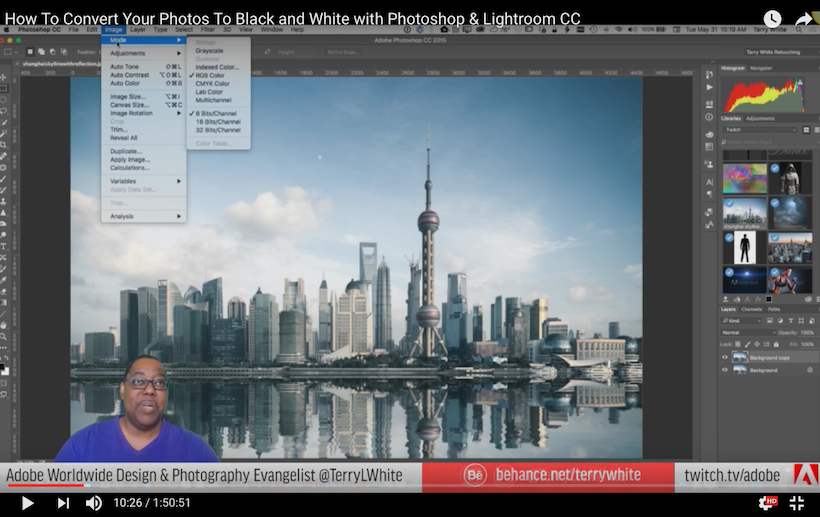The height and width of the screenshot is (517, 820).
Task: Filter layers by shape layers icon
Action: pos(801,320)
